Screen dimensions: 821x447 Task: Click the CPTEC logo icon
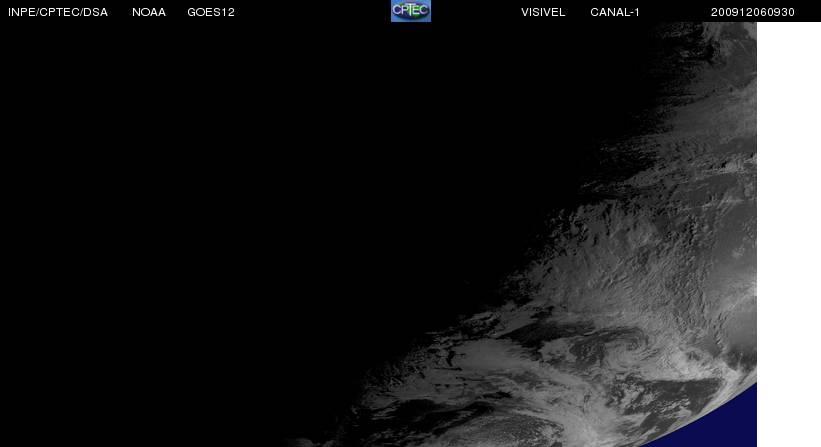[411, 11]
